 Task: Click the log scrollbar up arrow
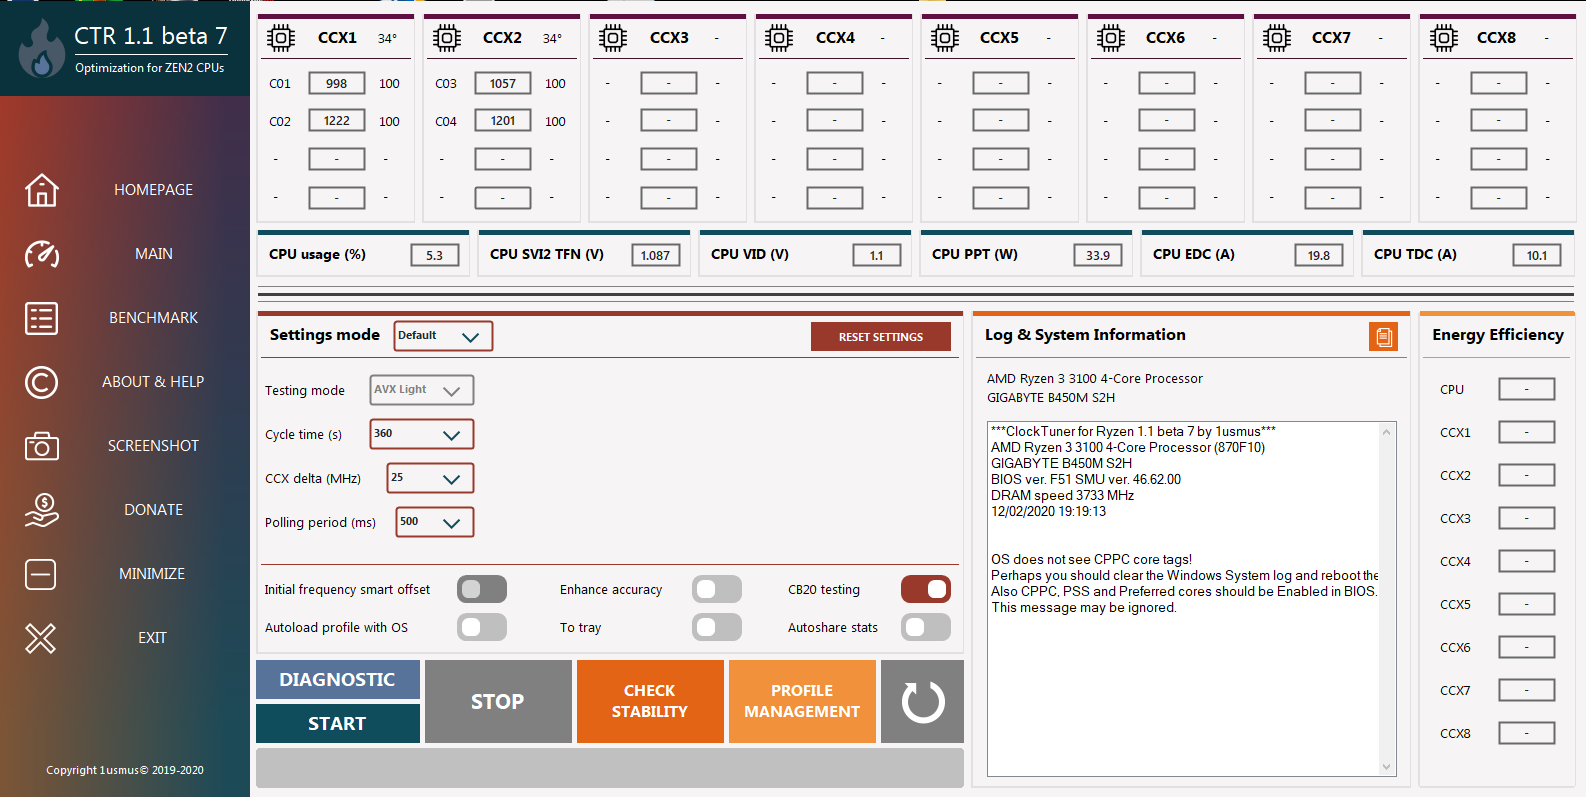(x=1386, y=432)
